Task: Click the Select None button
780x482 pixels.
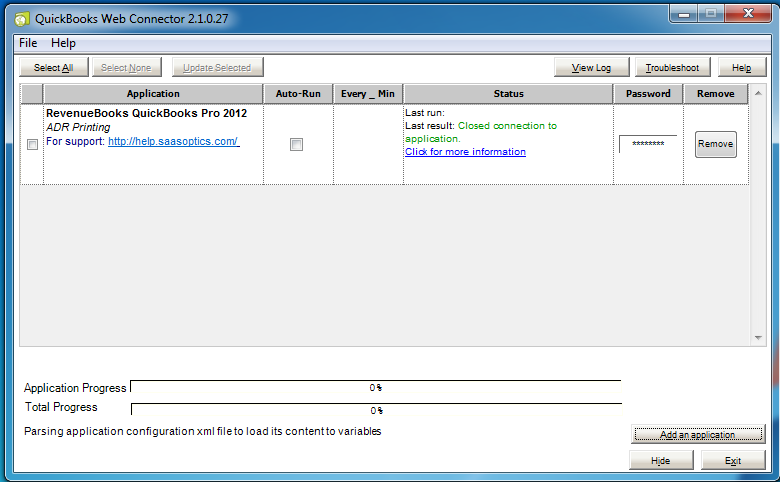Action: [x=126, y=68]
